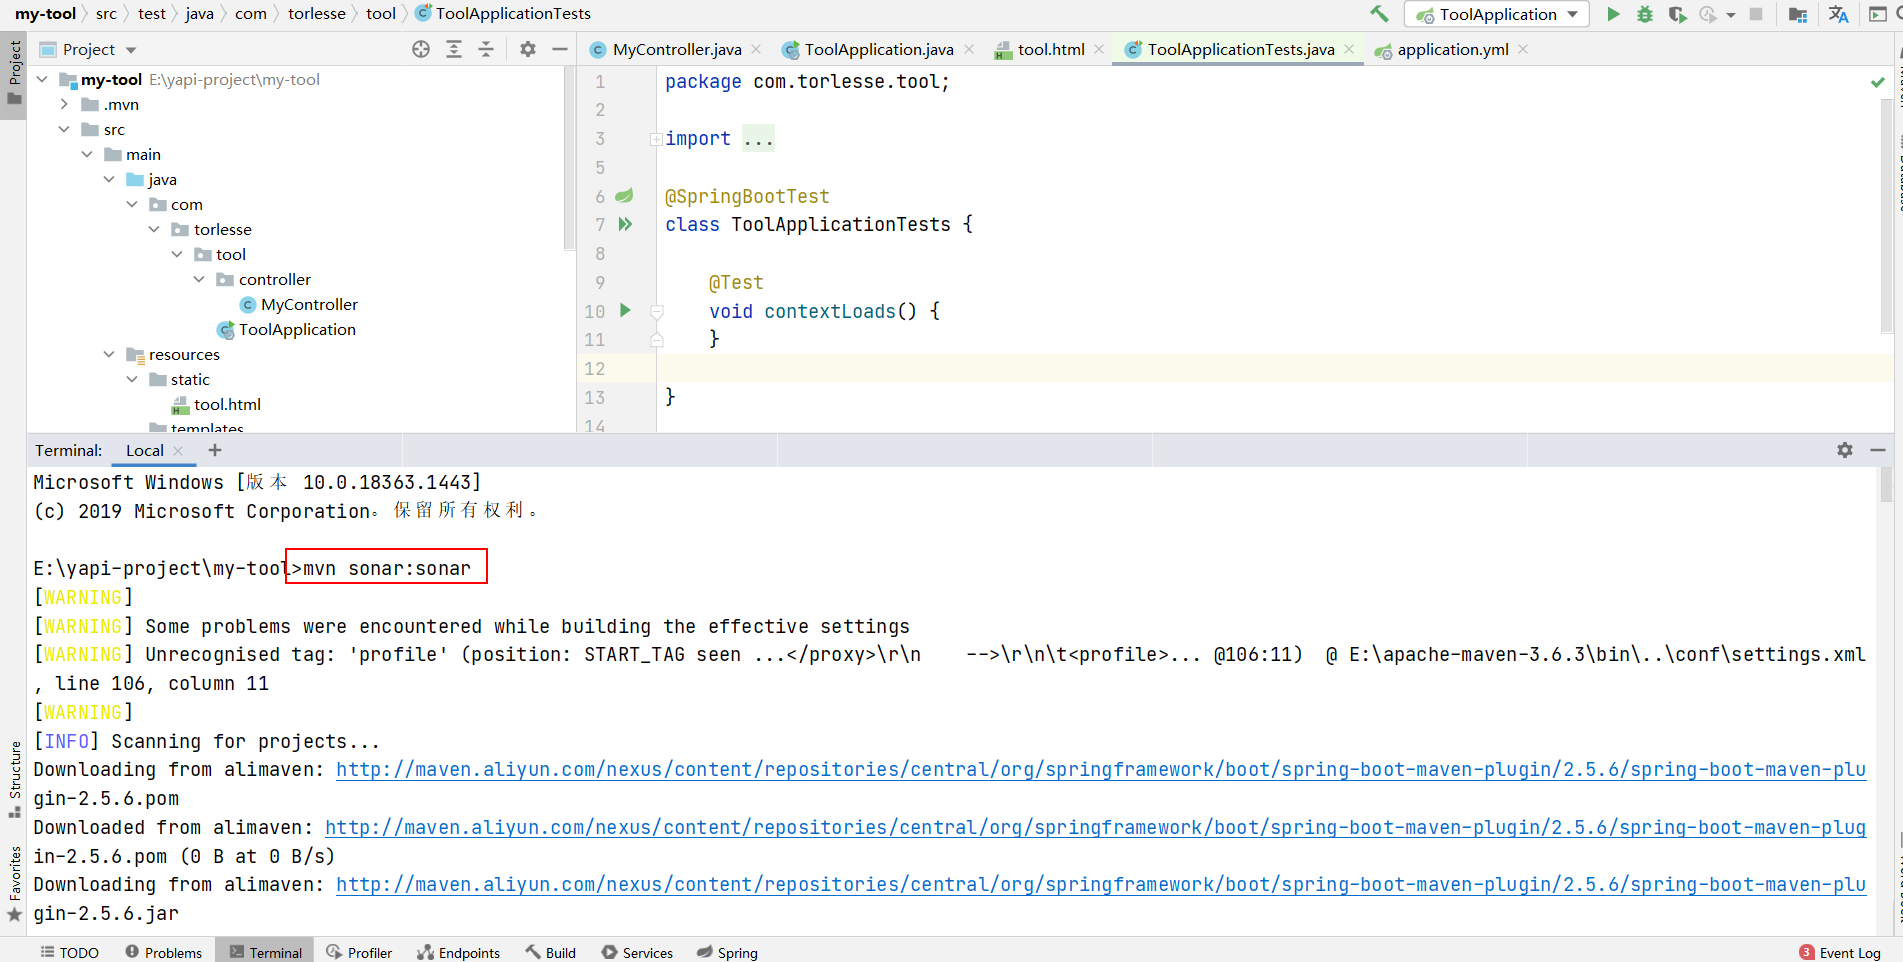Hide the Project panel with minus icon

(x=560, y=49)
